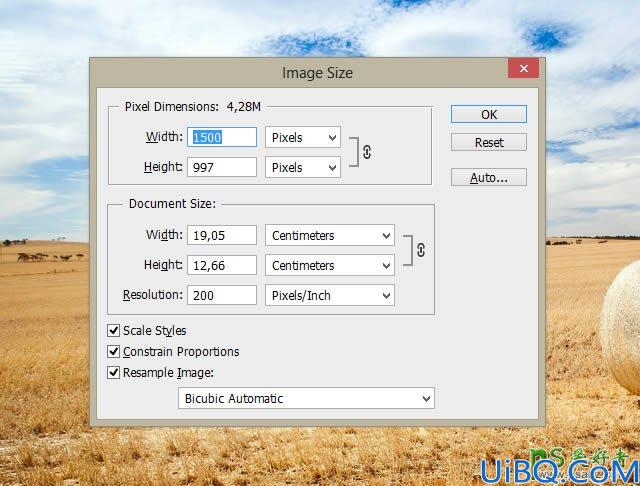Click the document size chain link icon
The image size is (640, 486).
click(421, 250)
